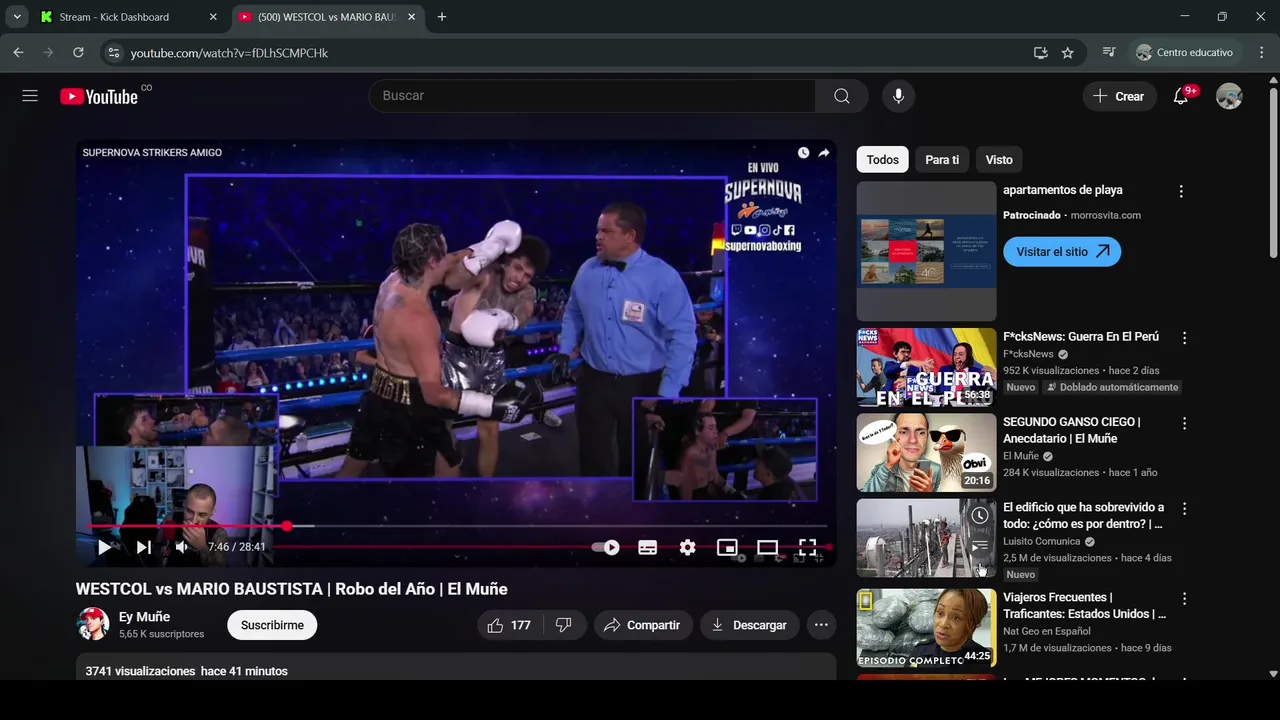Screen dimensions: 1280x720
Task: Enter full screen mode
Action: [807, 547]
